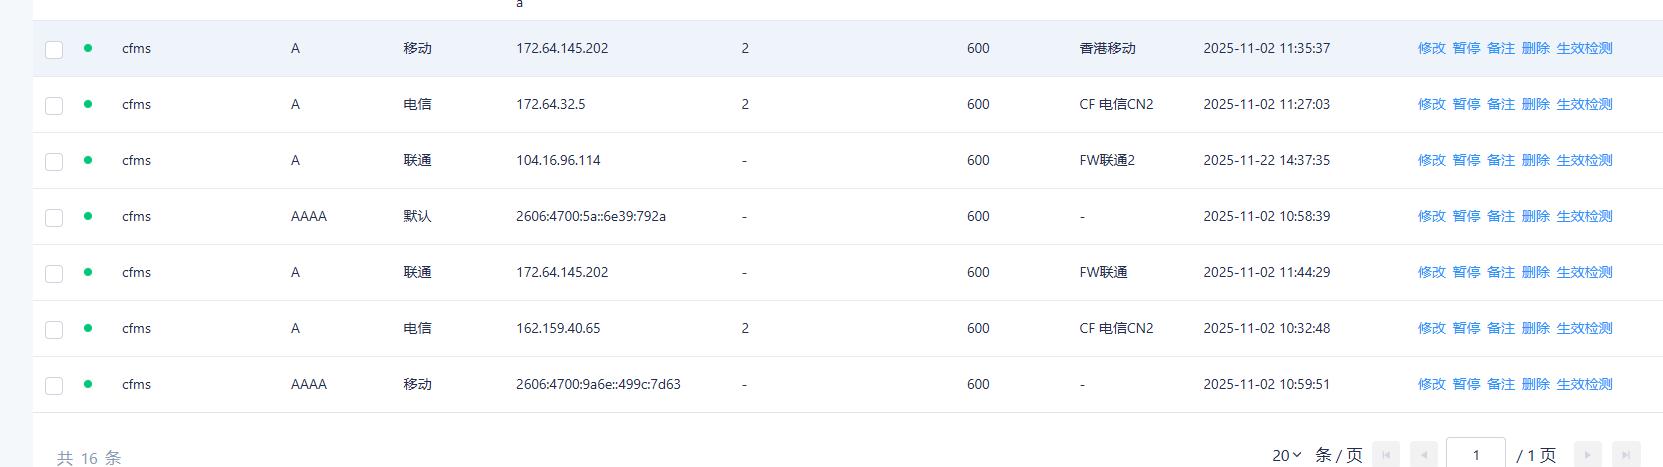The width and height of the screenshot is (1663, 467).
Task: Run 生效检测 on the 香港移动 record
Action: click(x=1584, y=48)
